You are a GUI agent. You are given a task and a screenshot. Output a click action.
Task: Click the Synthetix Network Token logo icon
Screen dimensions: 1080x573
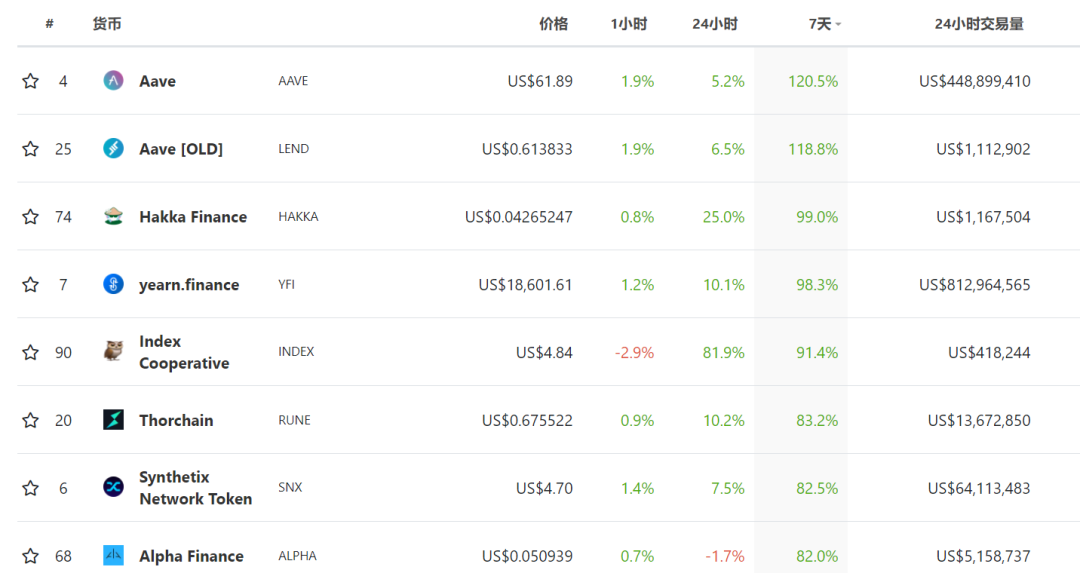(x=113, y=487)
